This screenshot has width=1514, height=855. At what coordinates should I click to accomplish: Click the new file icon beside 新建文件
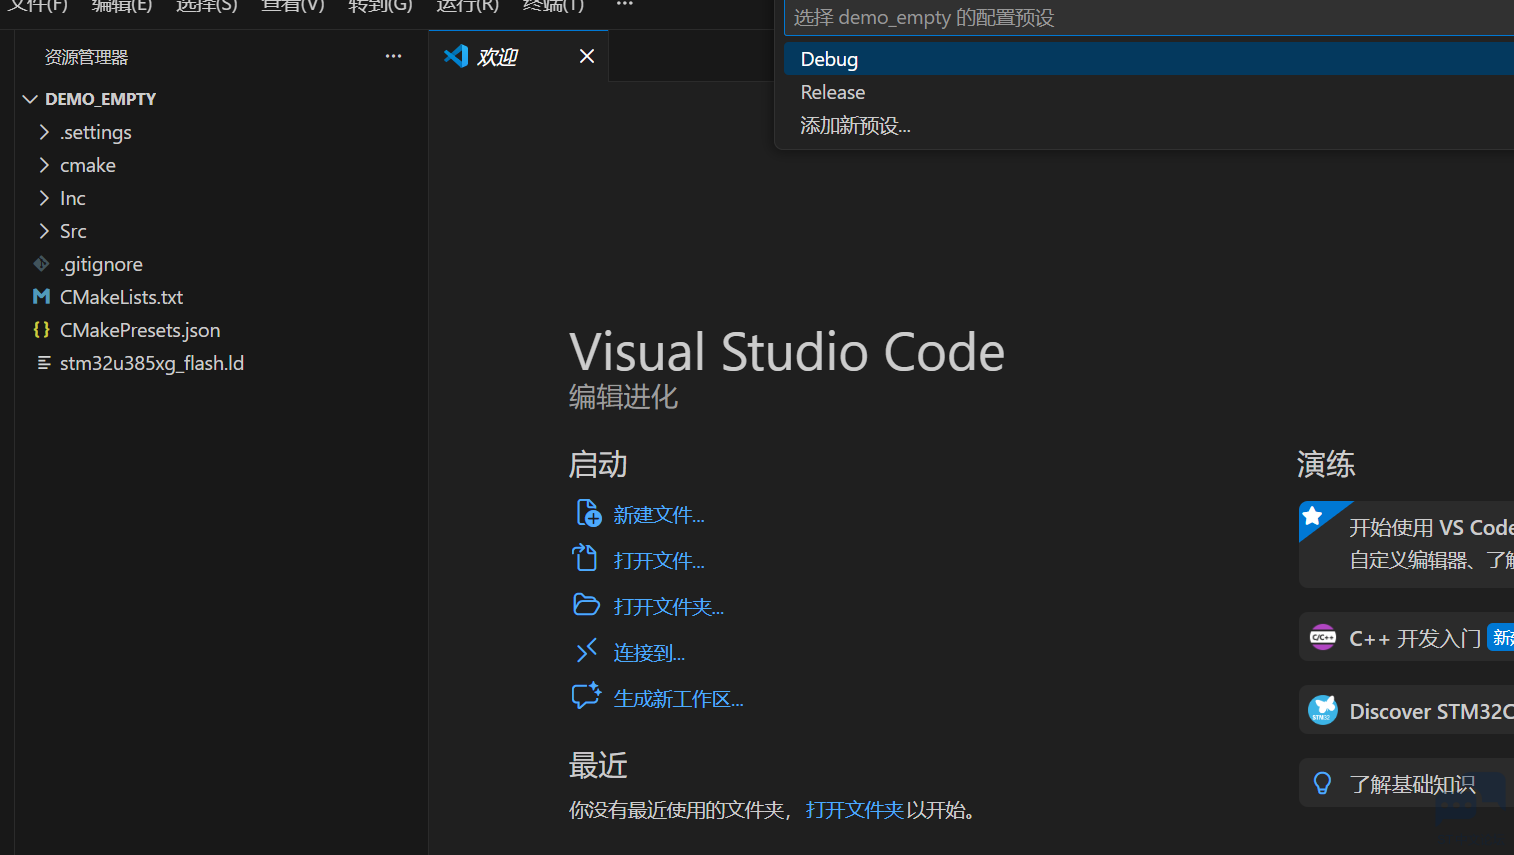588,513
